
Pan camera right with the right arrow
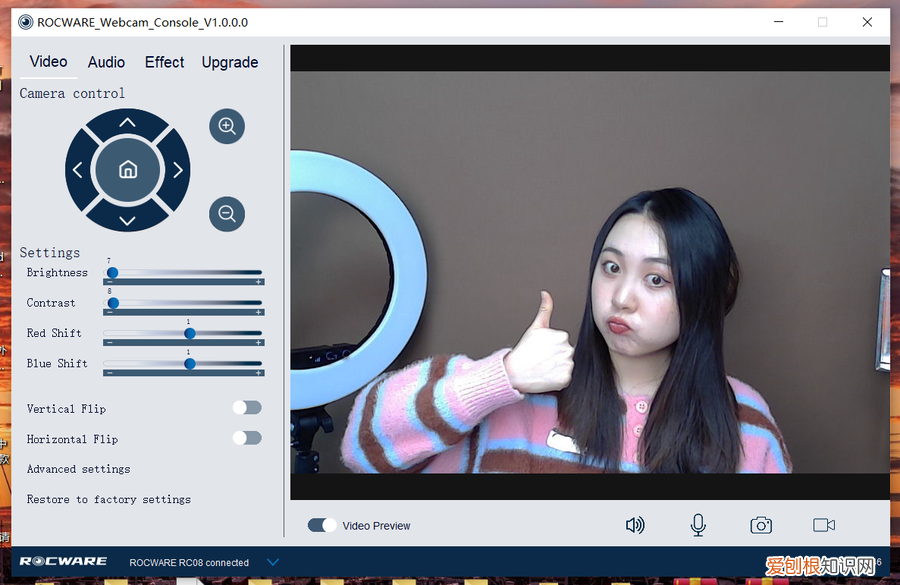click(x=178, y=170)
